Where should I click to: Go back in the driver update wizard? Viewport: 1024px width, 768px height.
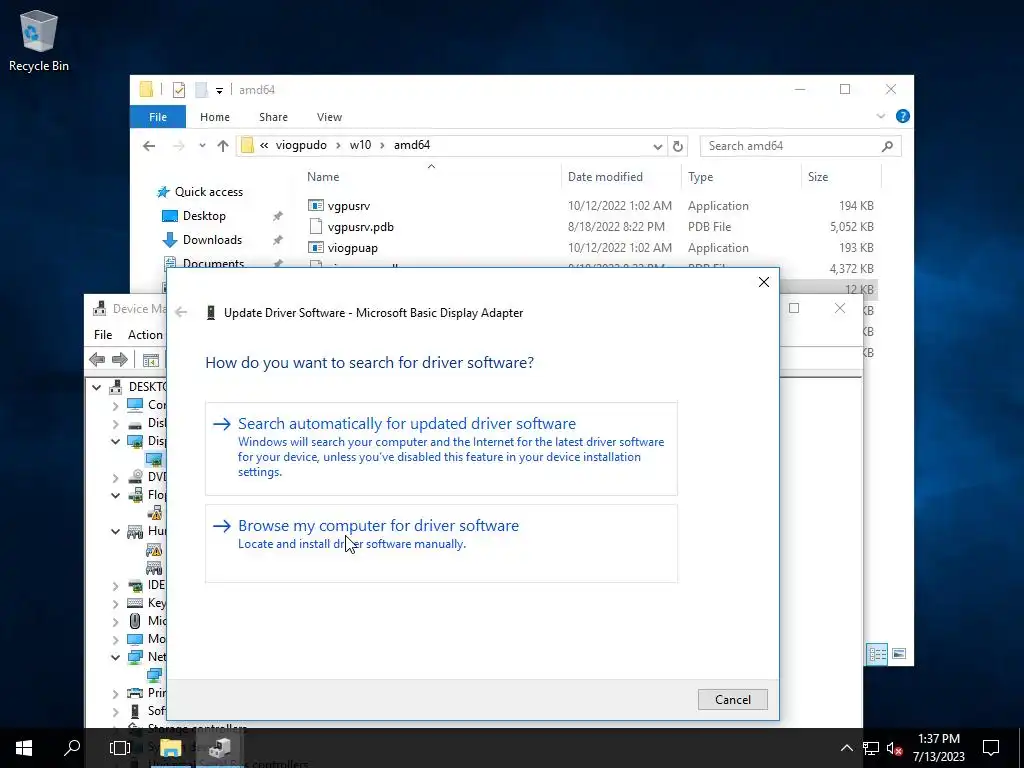(x=181, y=312)
